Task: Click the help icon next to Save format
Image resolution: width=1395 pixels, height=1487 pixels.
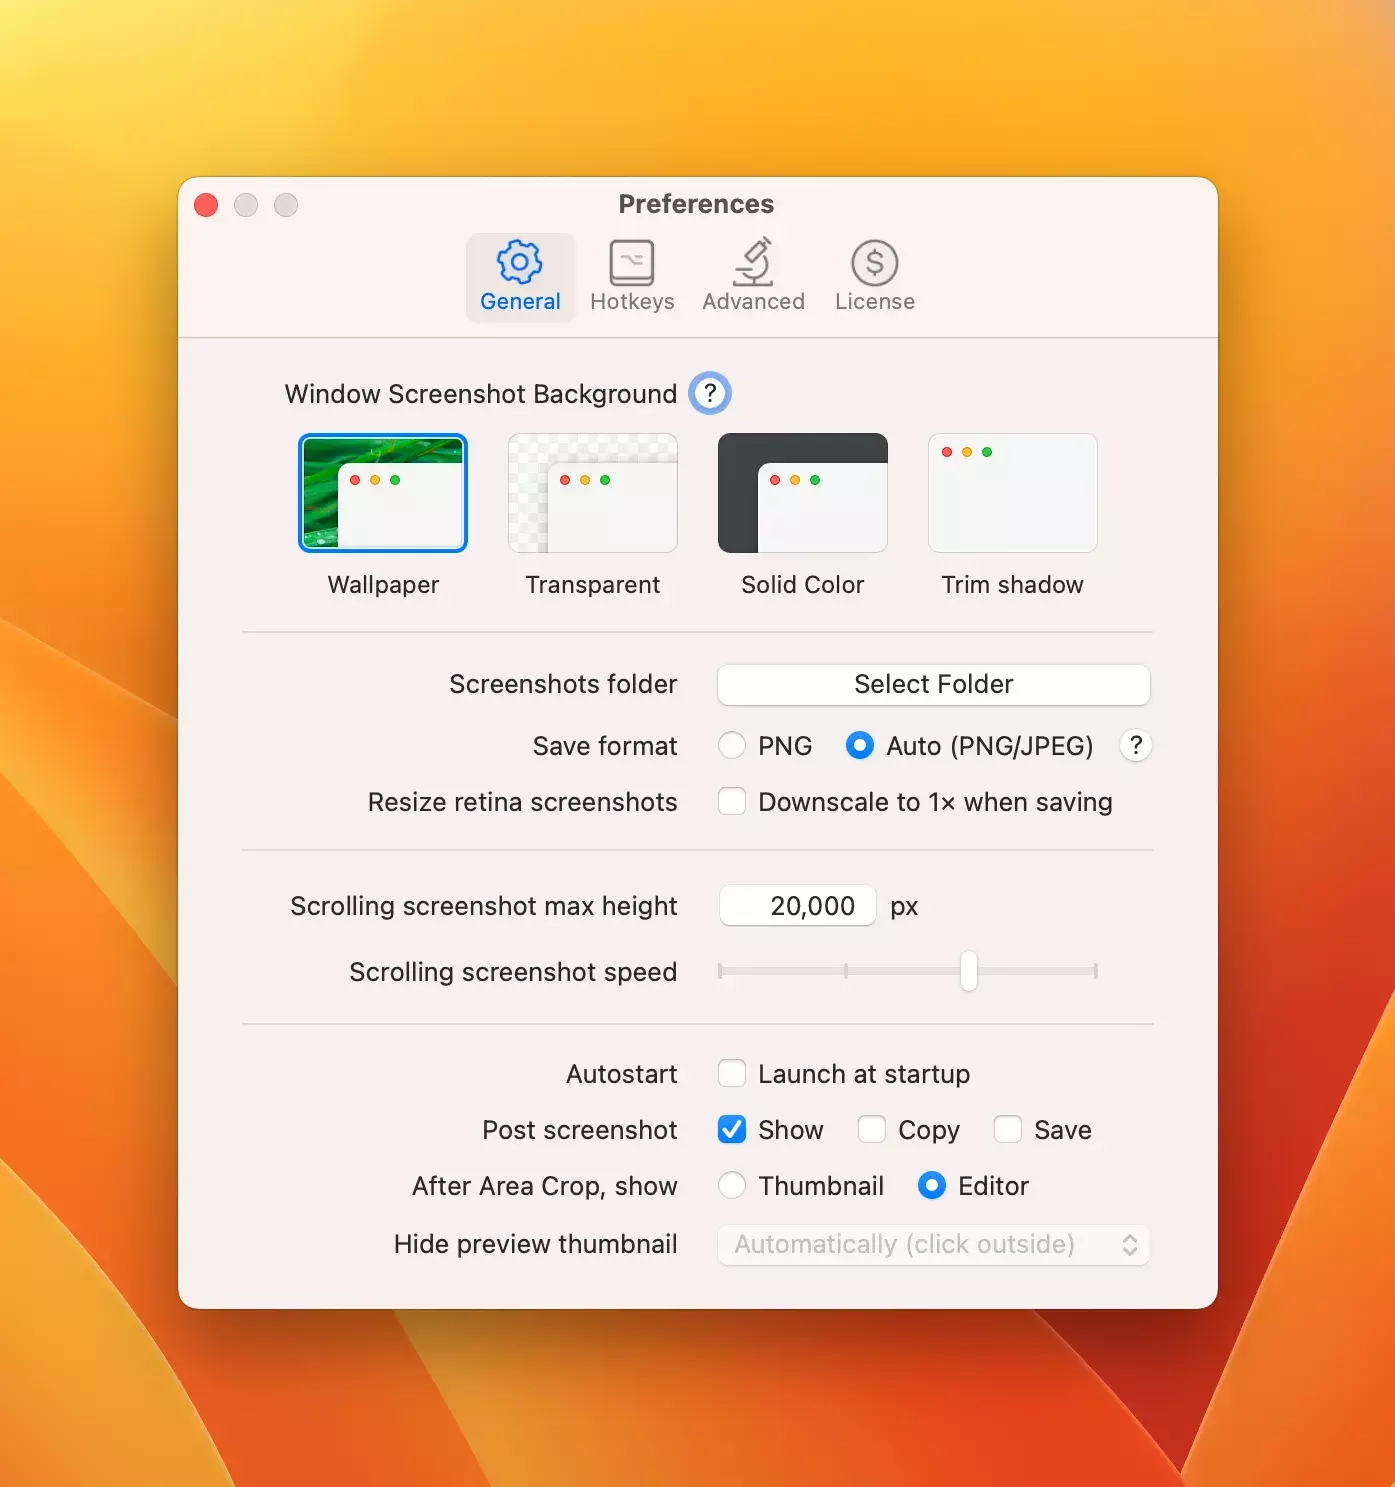Action: coord(1135,746)
